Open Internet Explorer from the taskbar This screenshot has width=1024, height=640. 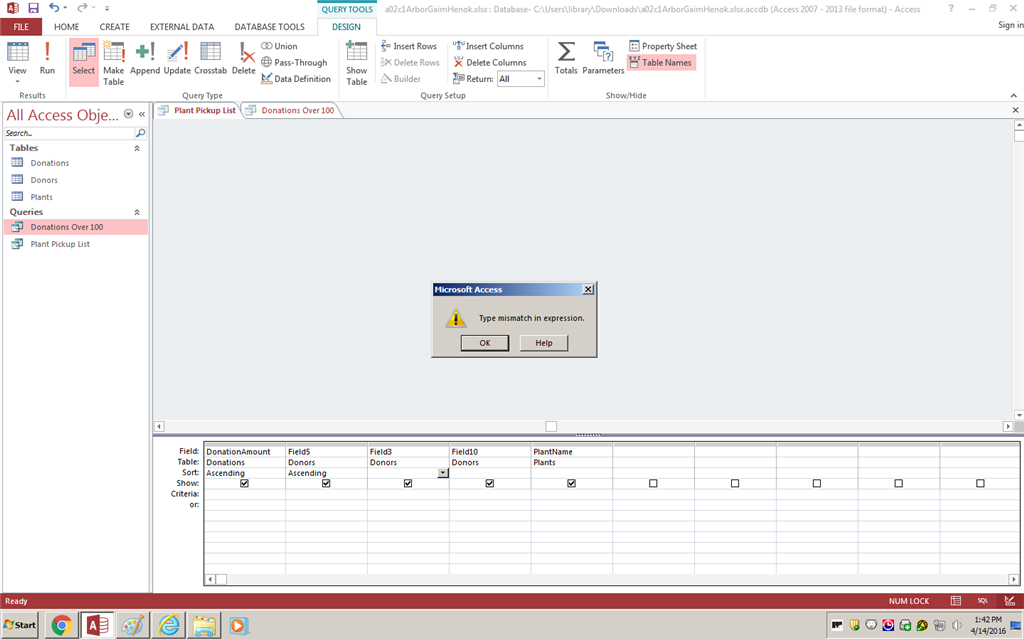(x=169, y=626)
